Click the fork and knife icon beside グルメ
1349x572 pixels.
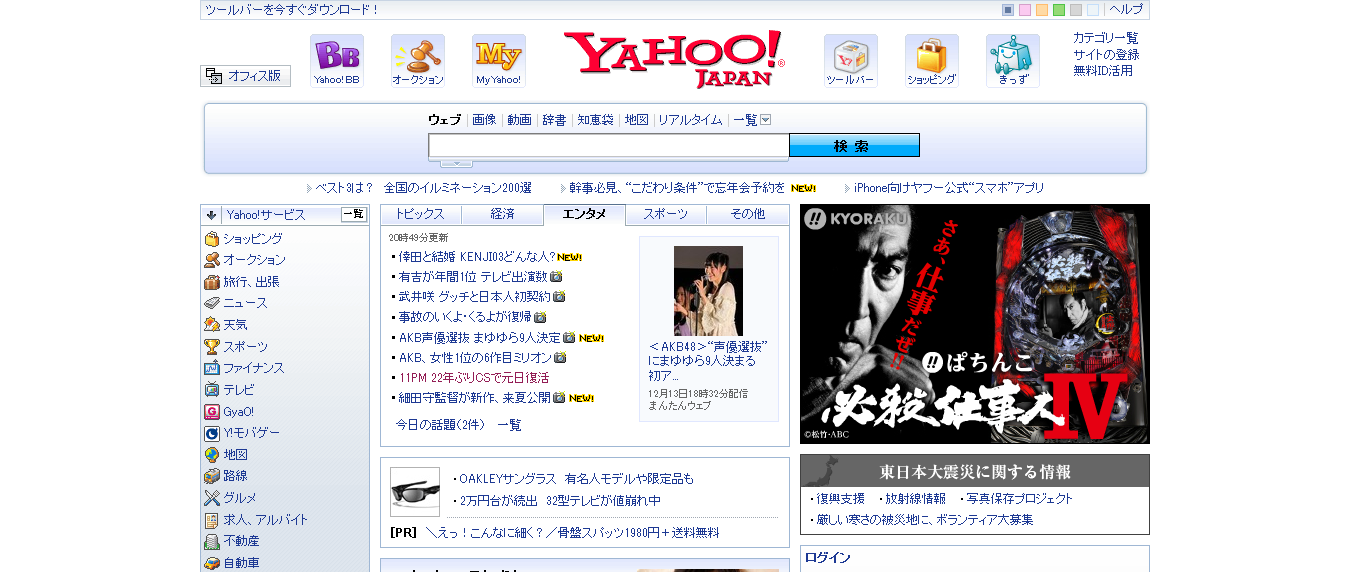click(212, 498)
